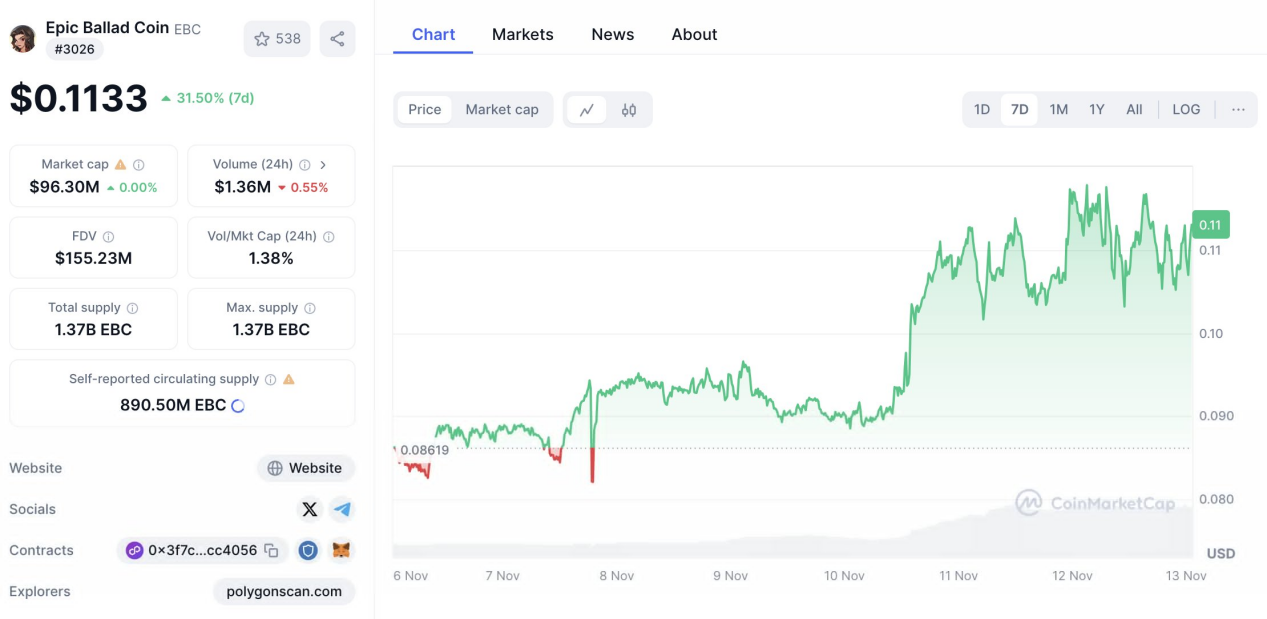Expand Volume (24h) details chevron
1267x619 pixels.
[x=323, y=165]
